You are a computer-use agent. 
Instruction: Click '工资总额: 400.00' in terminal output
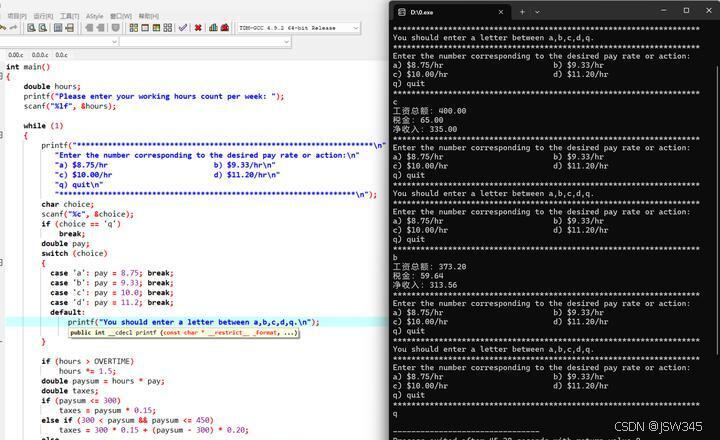429,111
